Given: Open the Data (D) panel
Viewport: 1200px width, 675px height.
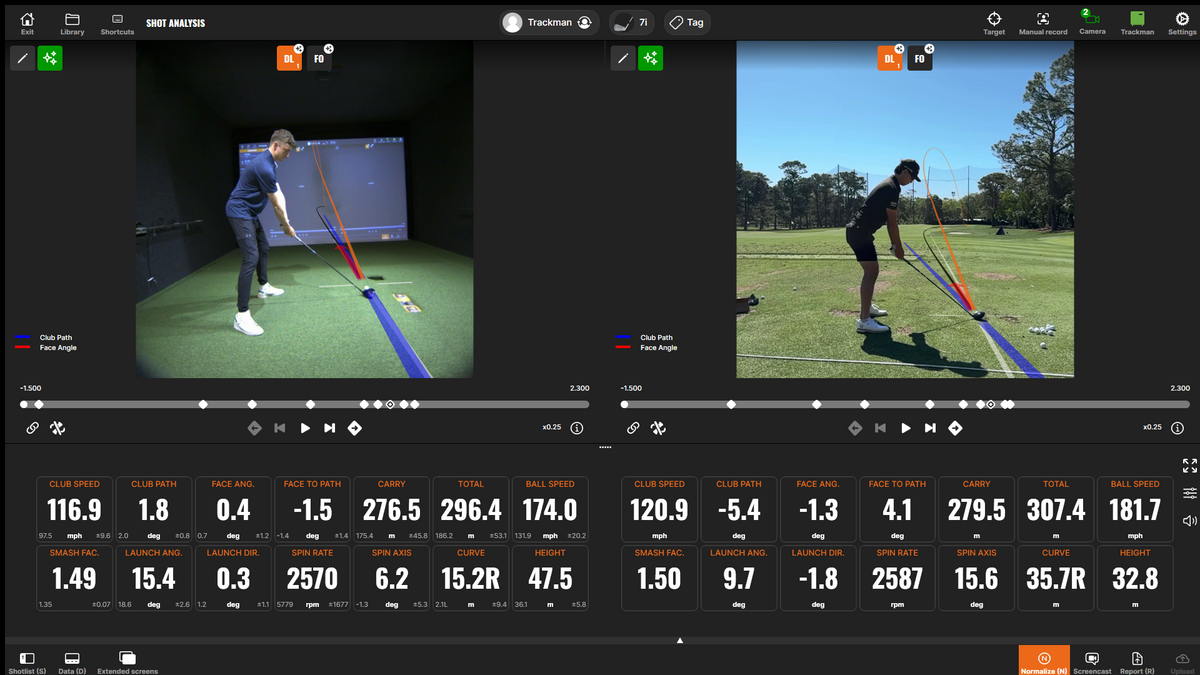Looking at the screenshot, I should [x=72, y=661].
